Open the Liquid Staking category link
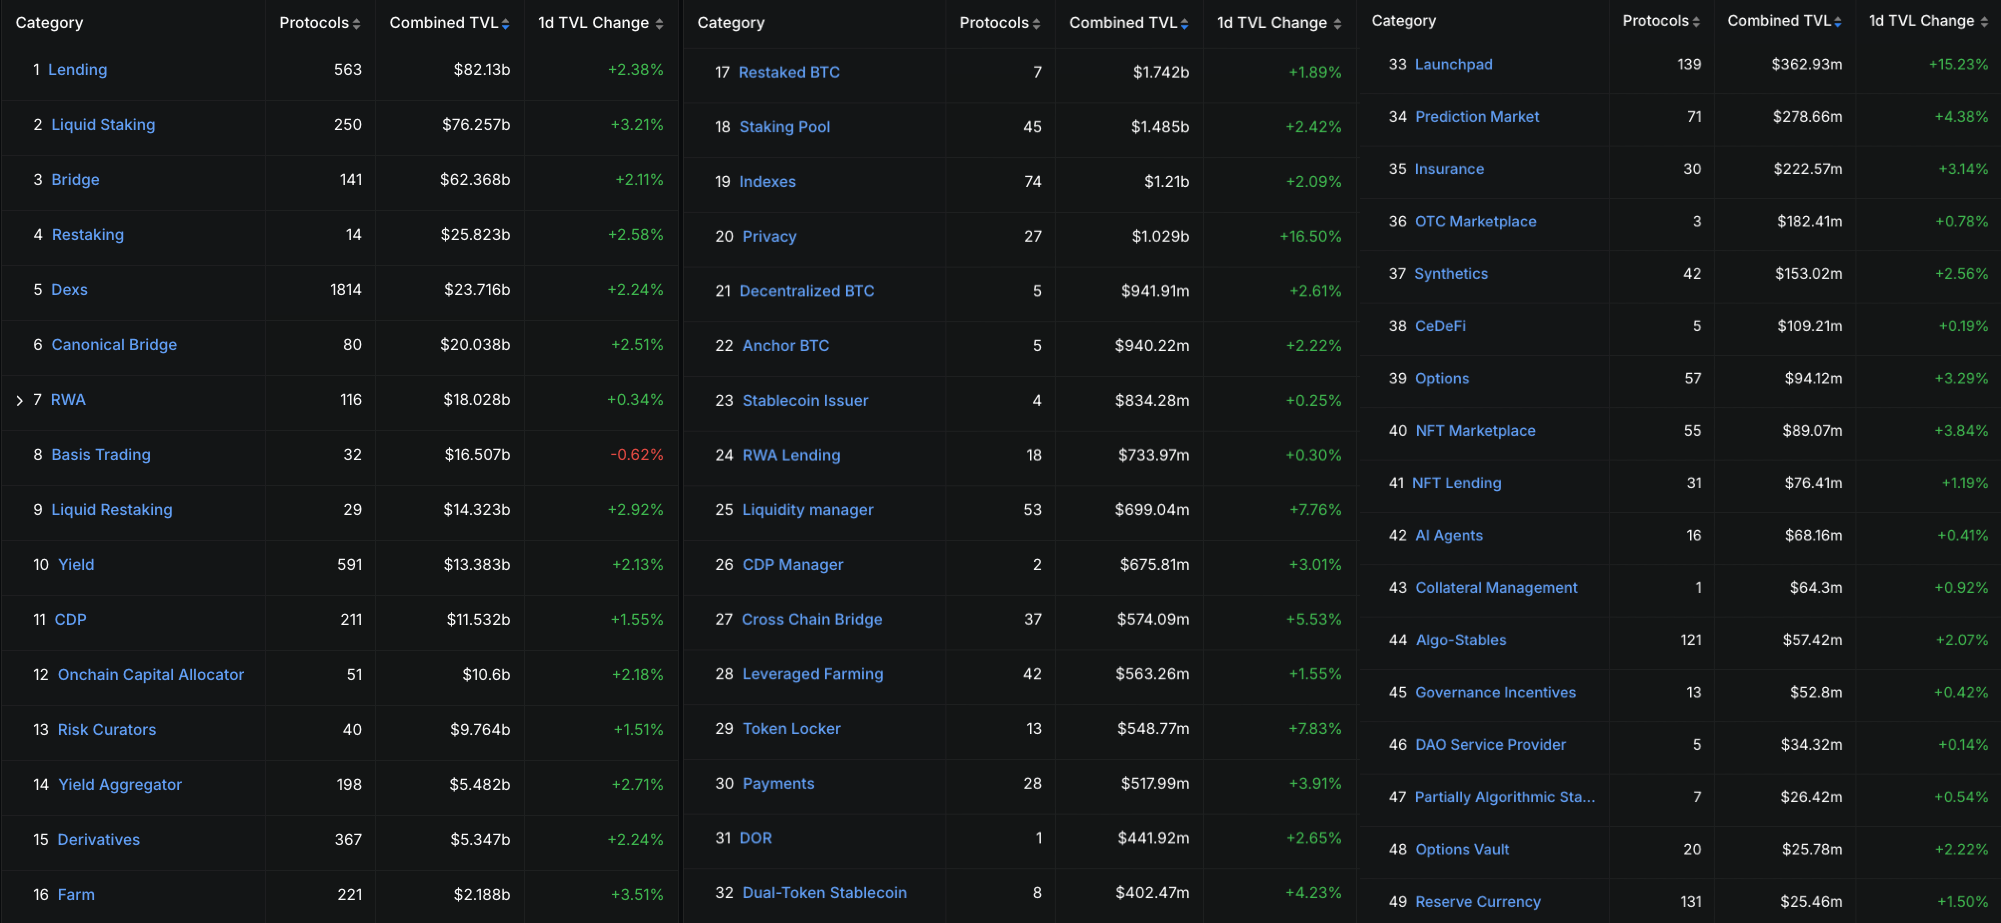Screen dimensions: 2001x923 tap(103, 125)
